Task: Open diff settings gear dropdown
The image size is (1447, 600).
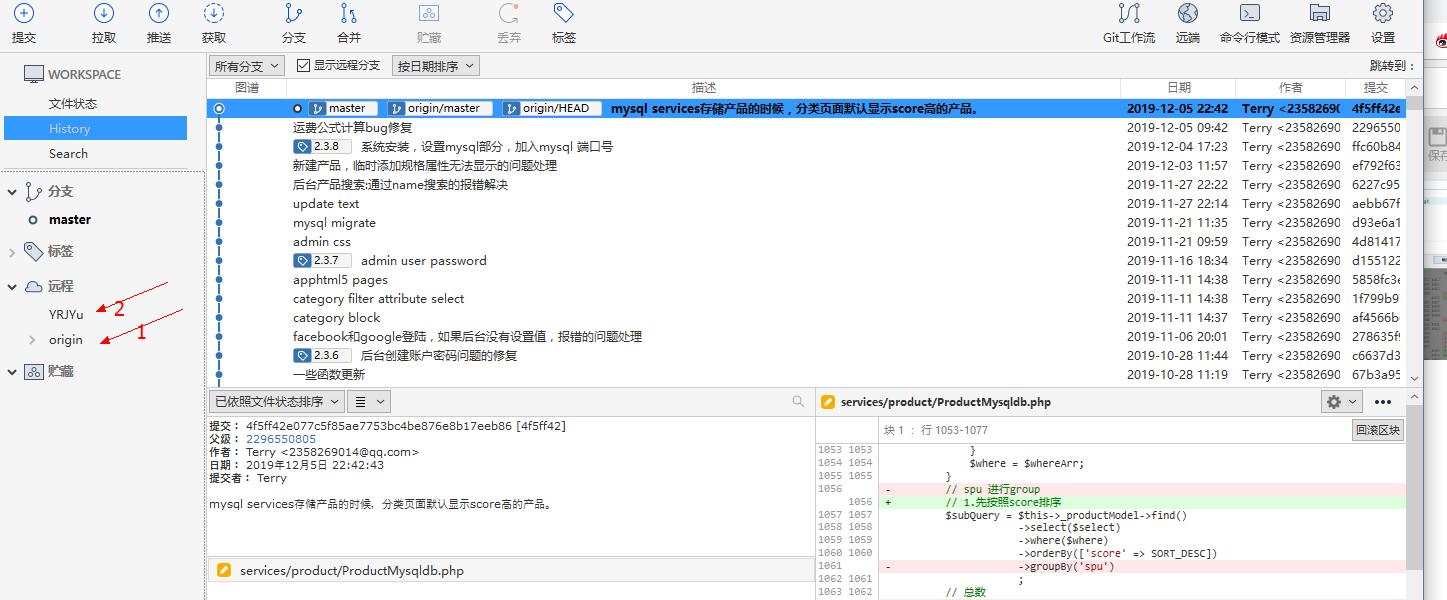Action: click(1341, 401)
